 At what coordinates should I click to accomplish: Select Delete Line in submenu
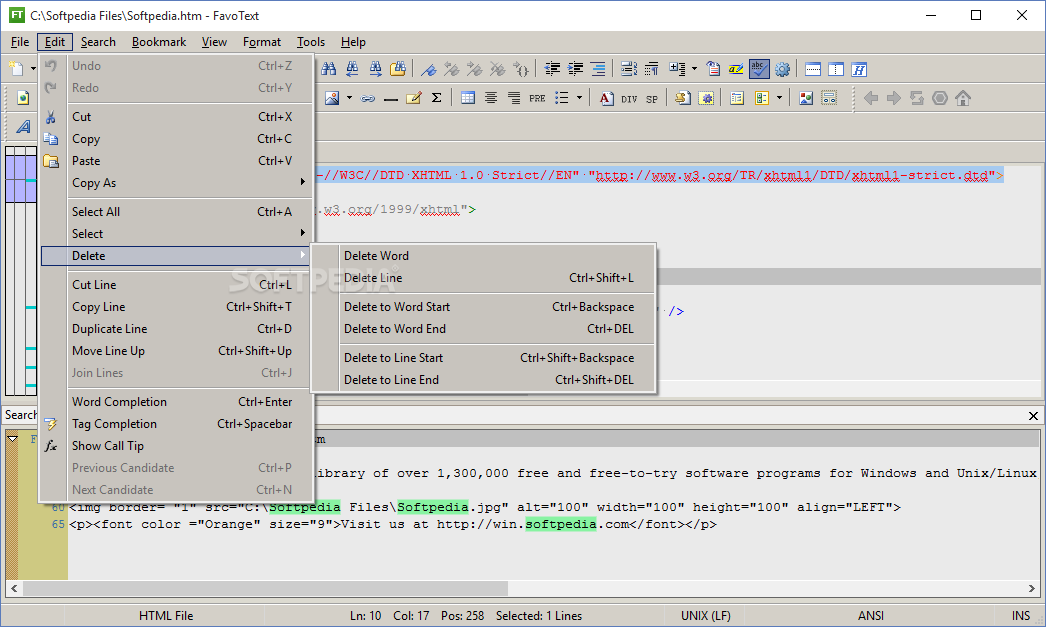(484, 277)
